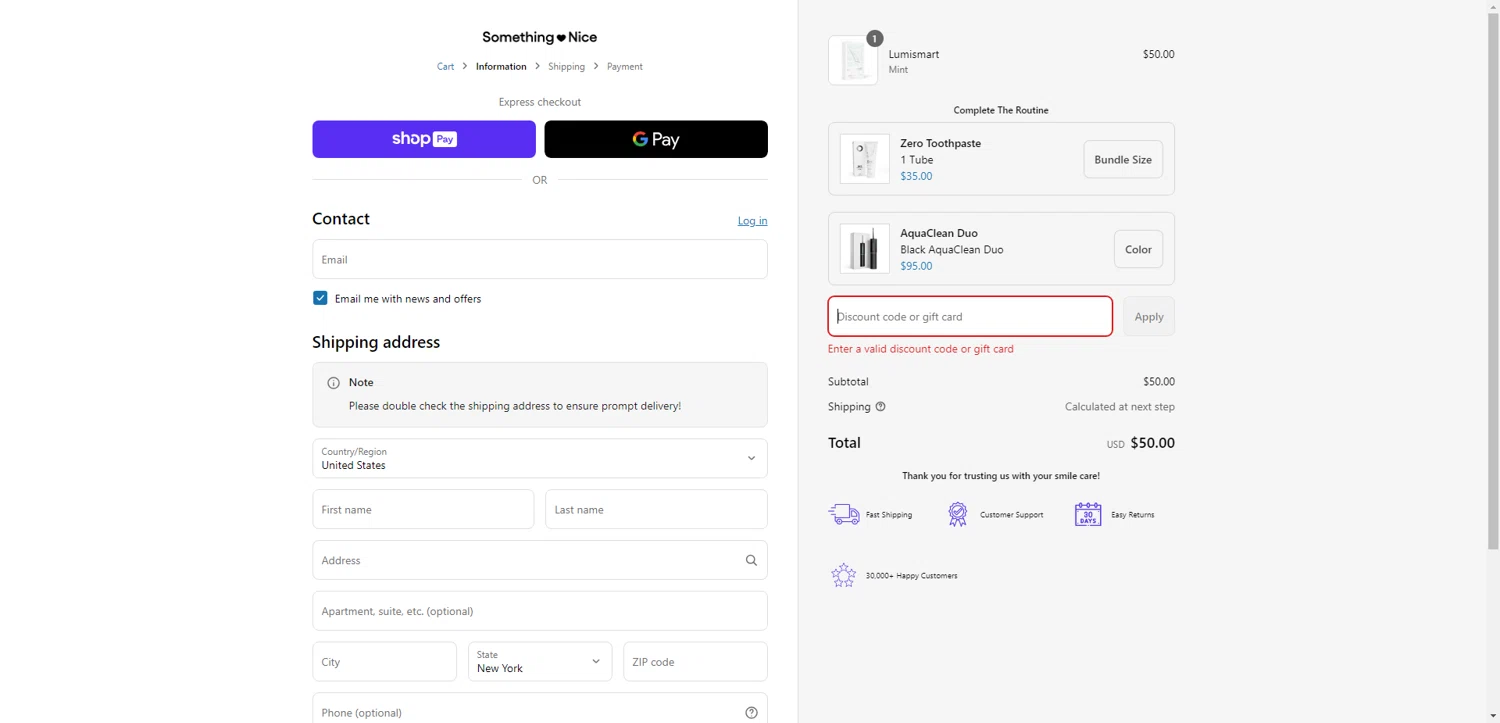
Task: Uncheck Email me with news and offers
Action: pyautogui.click(x=320, y=298)
